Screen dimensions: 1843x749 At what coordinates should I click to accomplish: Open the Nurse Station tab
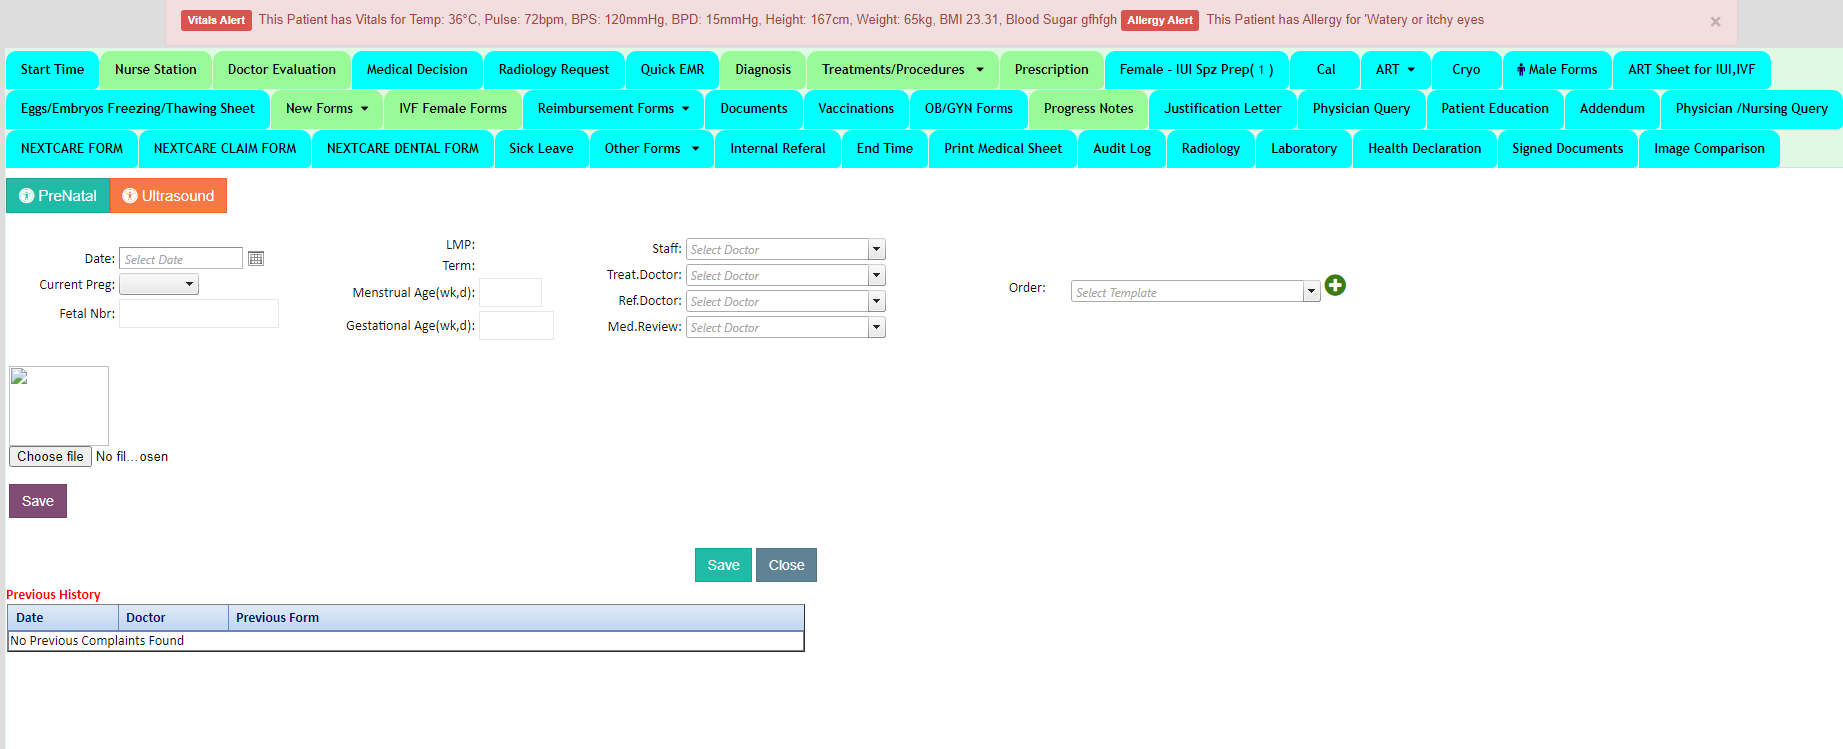[156, 70]
